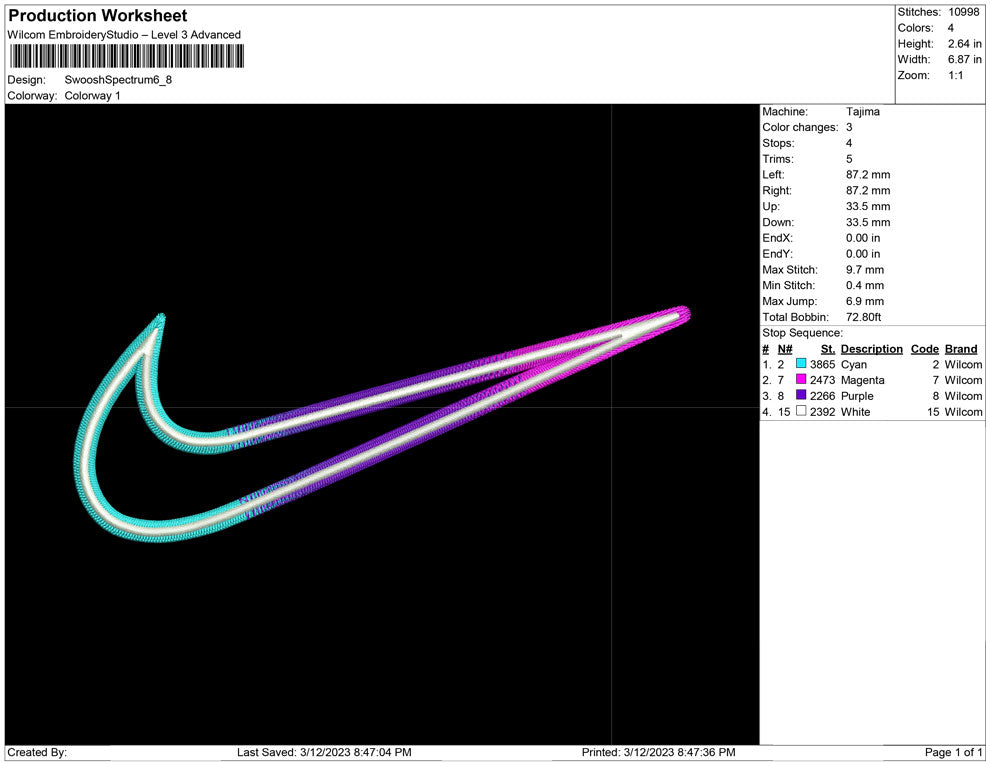Click the barcode under the worksheet title
Image resolution: width=990 pixels, height=762 pixels.
[126, 56]
